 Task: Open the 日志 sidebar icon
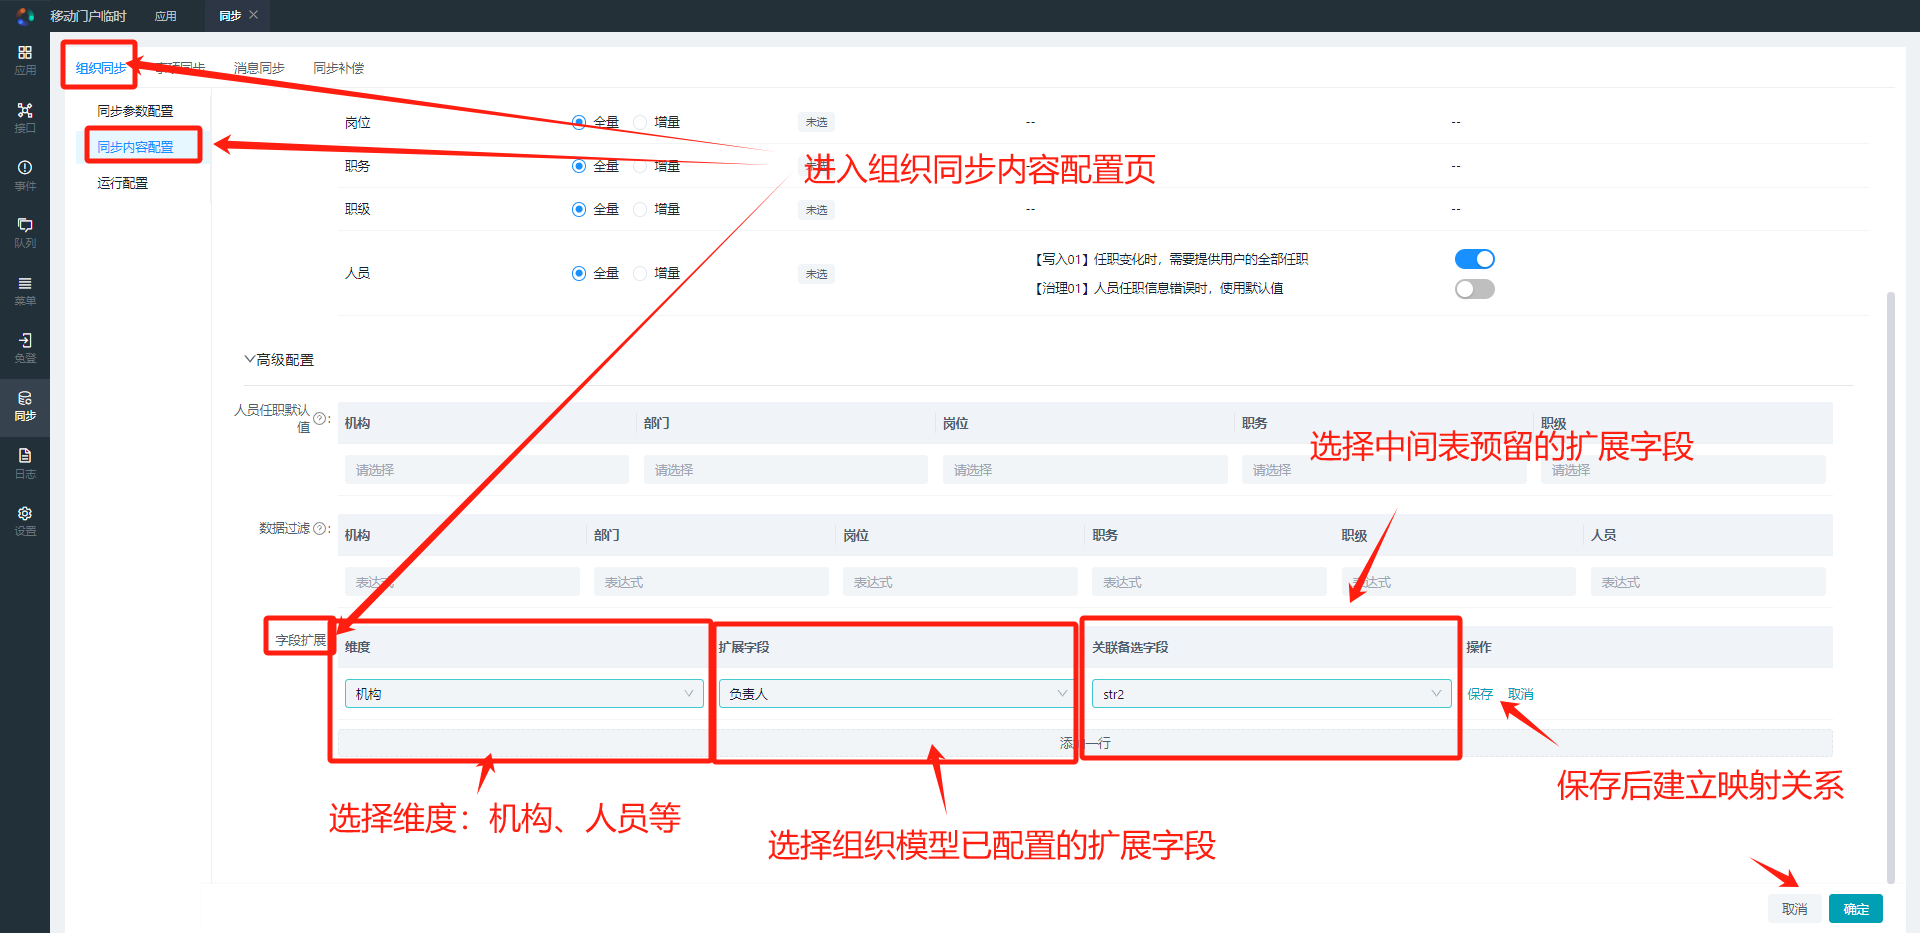pos(25,463)
